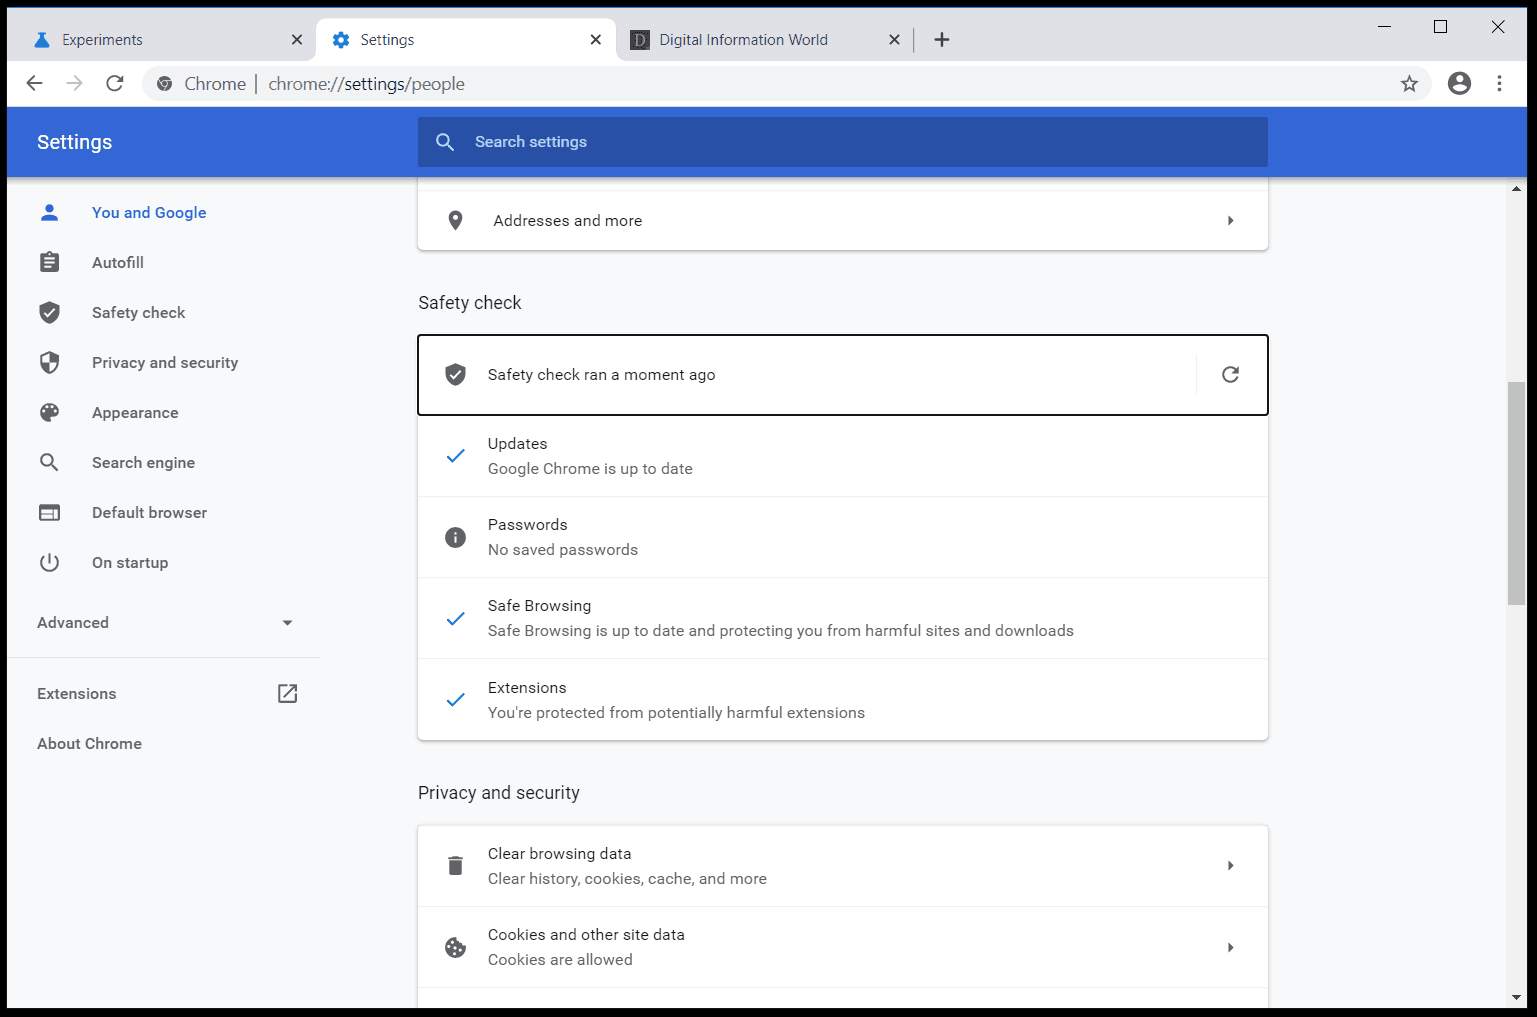1537x1017 pixels.
Task: Click the forward navigation arrow
Action: (75, 83)
